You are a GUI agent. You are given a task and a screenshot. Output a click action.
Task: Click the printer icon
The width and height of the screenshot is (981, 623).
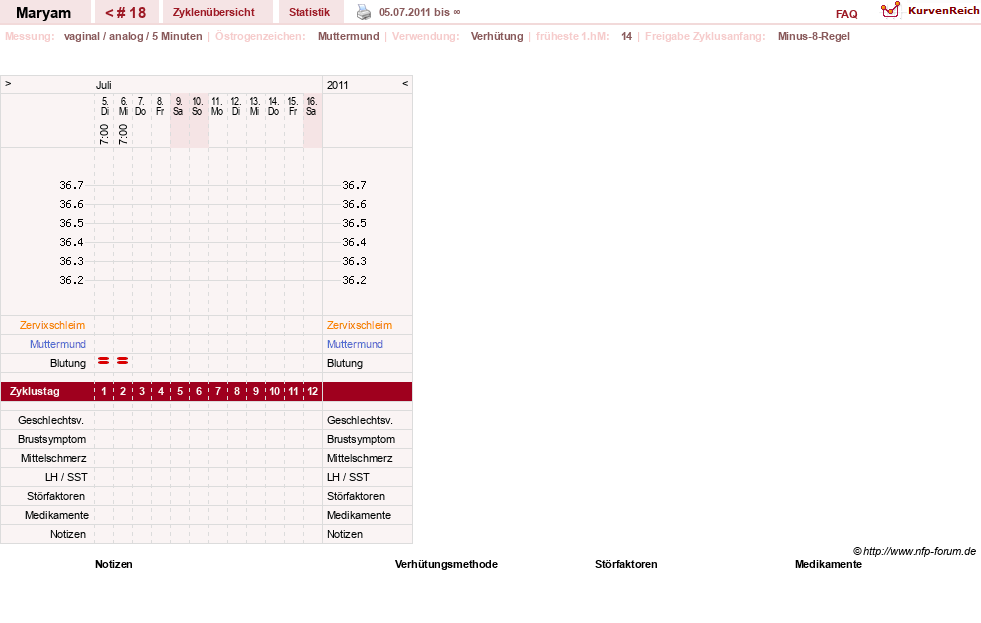click(x=363, y=12)
